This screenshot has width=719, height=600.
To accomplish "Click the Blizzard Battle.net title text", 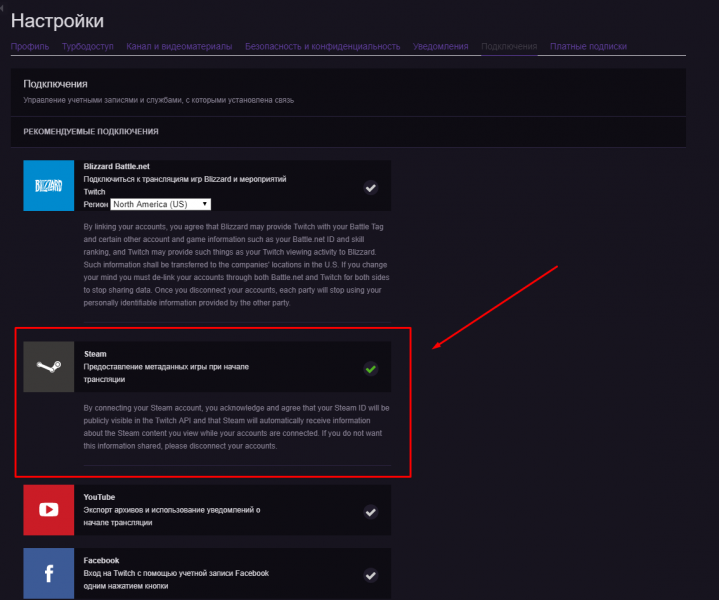I will pyautogui.click(x=116, y=166).
